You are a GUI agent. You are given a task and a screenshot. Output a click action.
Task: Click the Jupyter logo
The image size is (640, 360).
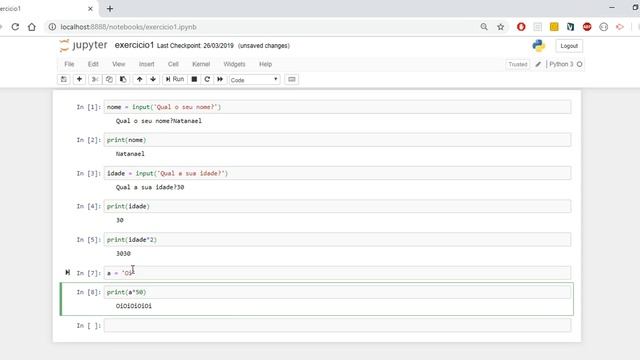point(83,45)
